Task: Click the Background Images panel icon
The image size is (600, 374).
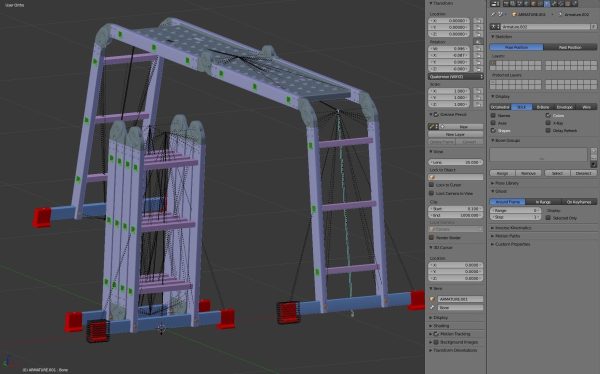Action: tap(436, 342)
